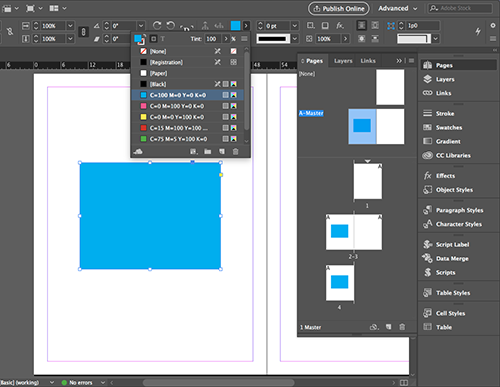Expand the Pages panel collapsed tabs chevron

[399, 61]
